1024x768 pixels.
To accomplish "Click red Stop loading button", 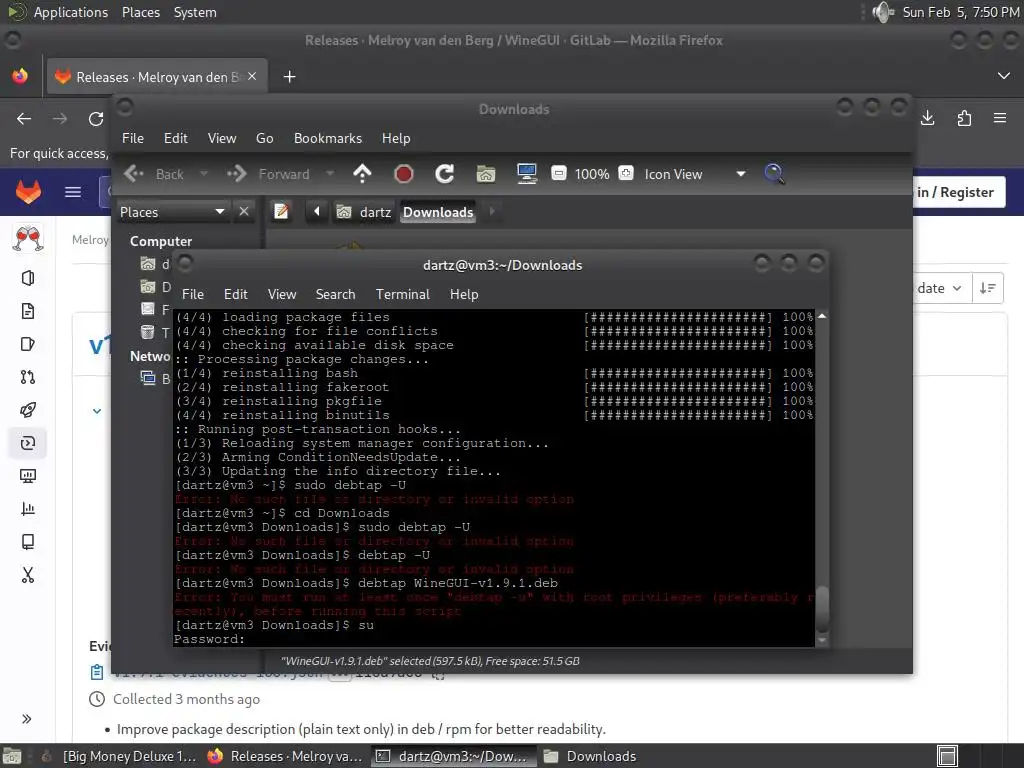I will tap(404, 174).
